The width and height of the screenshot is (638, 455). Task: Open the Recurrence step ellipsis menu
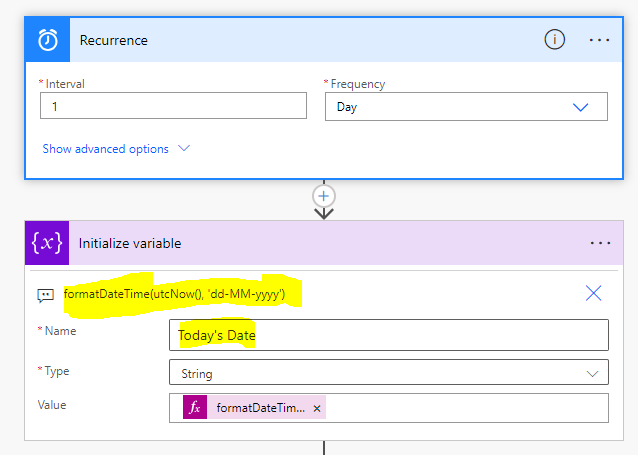coord(599,40)
